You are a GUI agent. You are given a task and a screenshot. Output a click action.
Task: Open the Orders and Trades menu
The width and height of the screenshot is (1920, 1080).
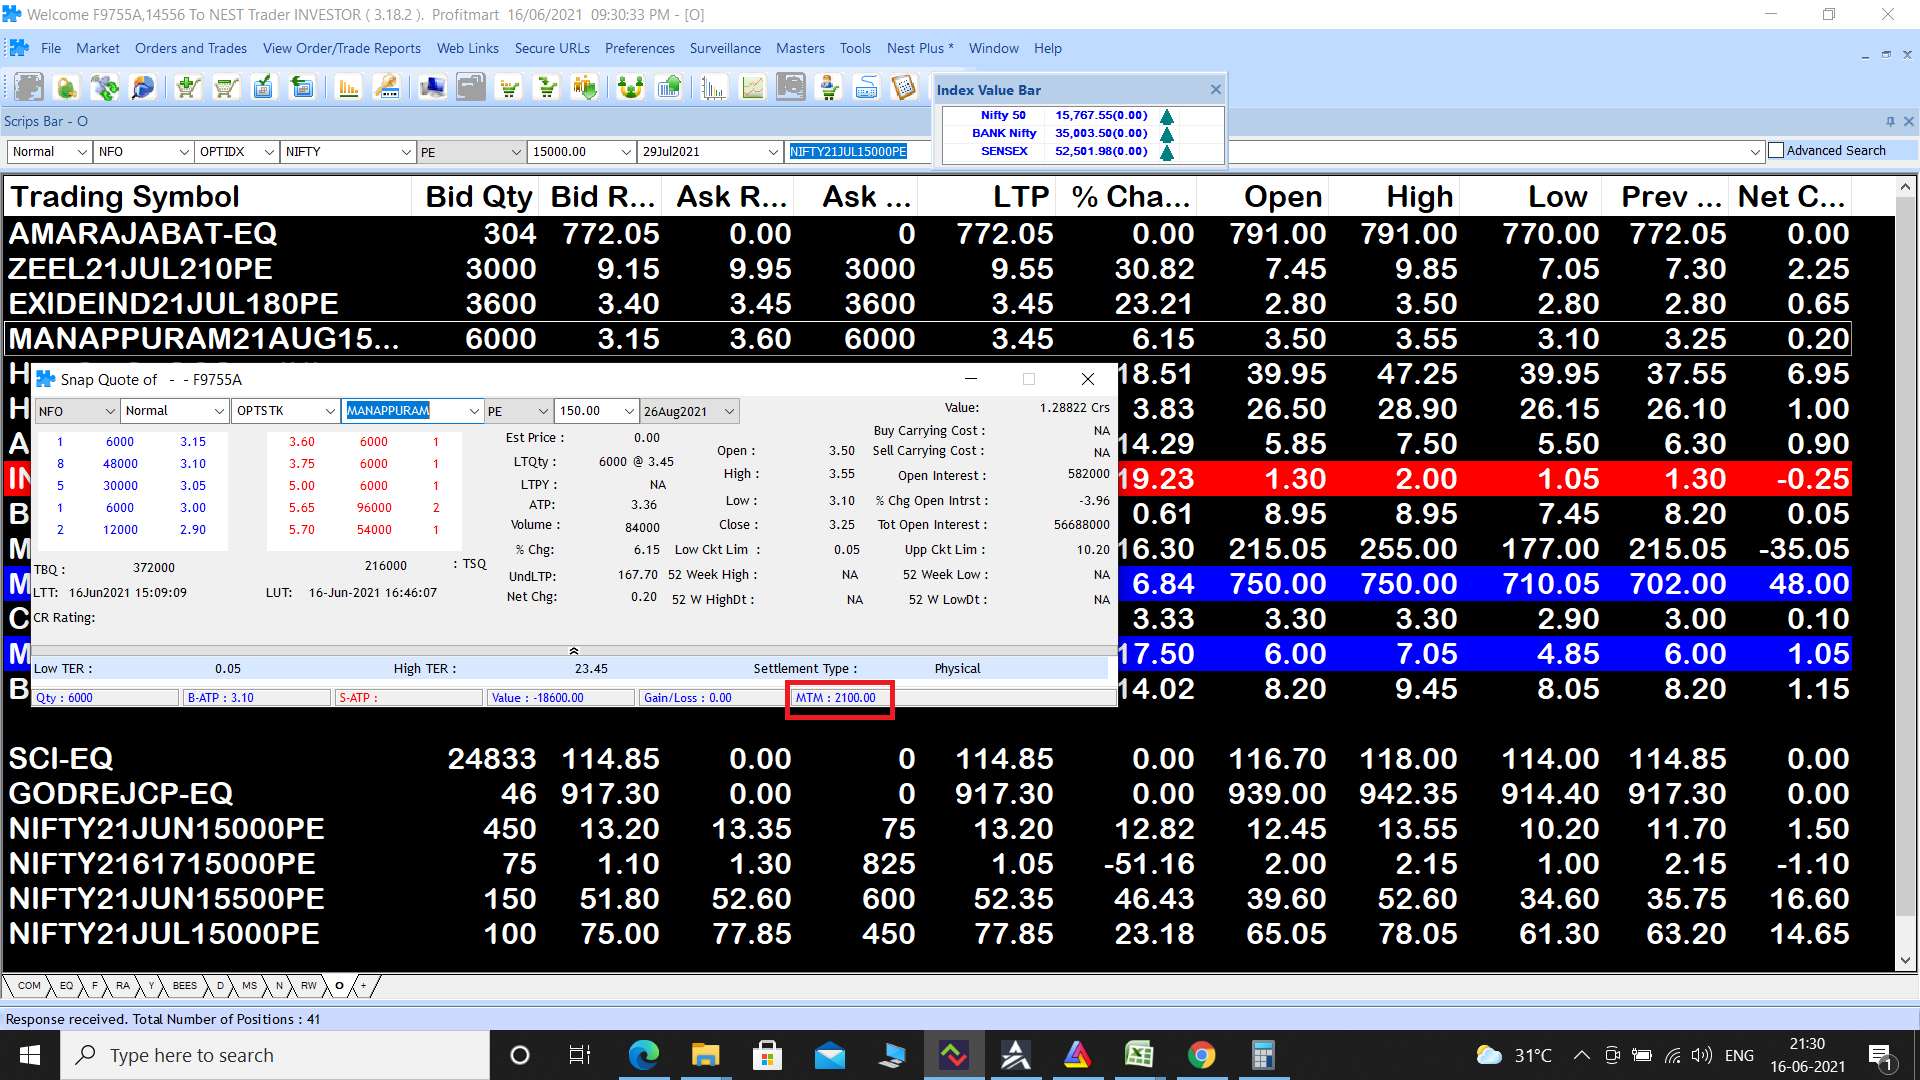point(191,48)
